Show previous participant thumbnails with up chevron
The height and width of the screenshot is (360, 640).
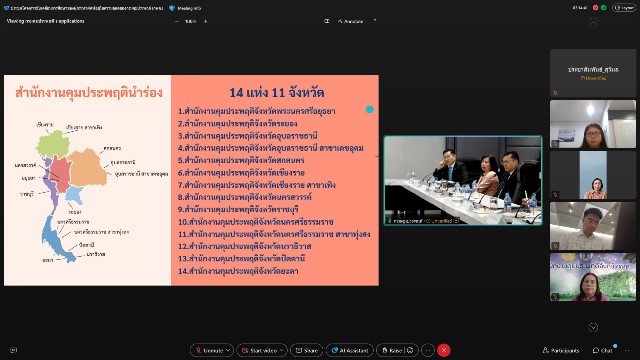click(x=593, y=23)
